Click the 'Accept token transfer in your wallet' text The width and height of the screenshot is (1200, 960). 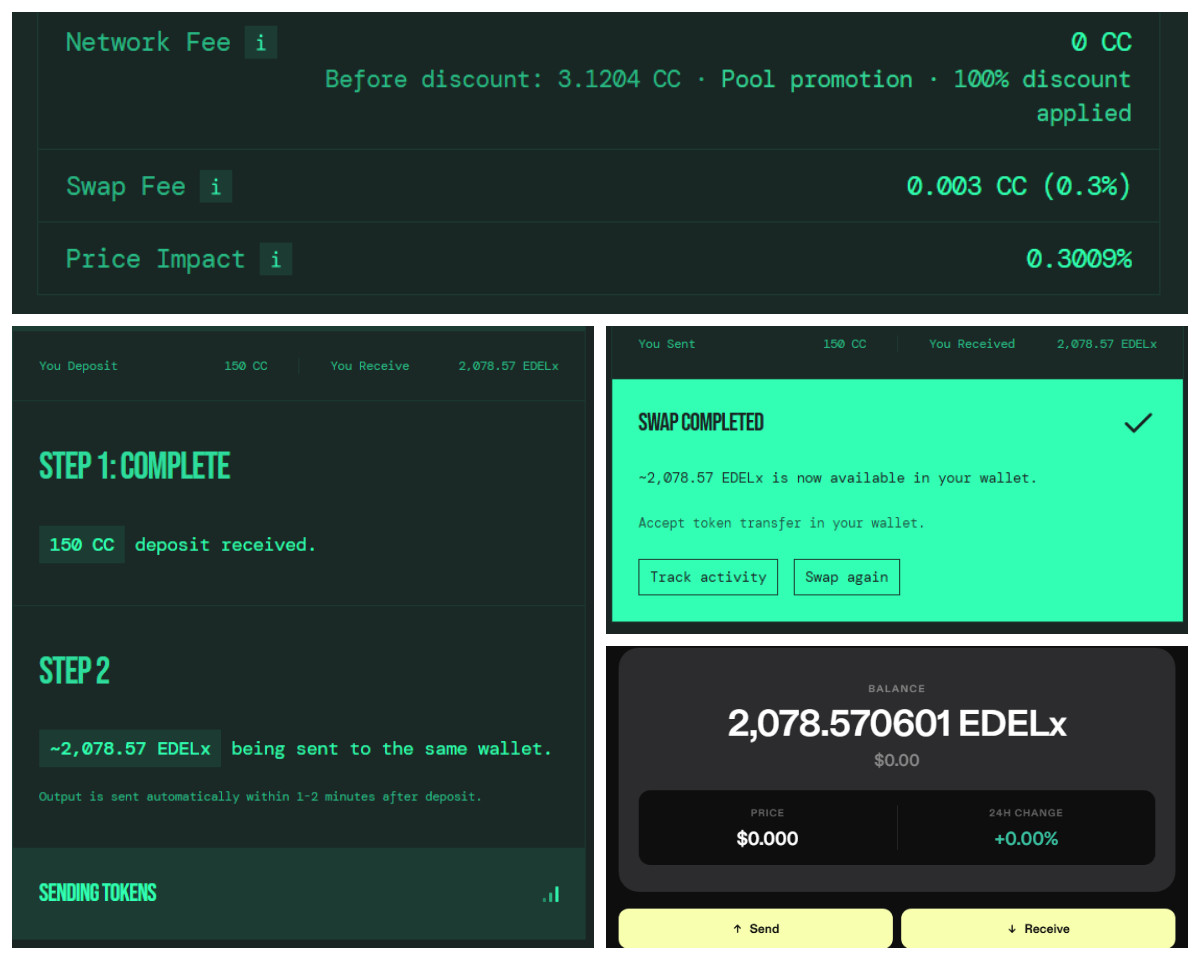[781, 523]
